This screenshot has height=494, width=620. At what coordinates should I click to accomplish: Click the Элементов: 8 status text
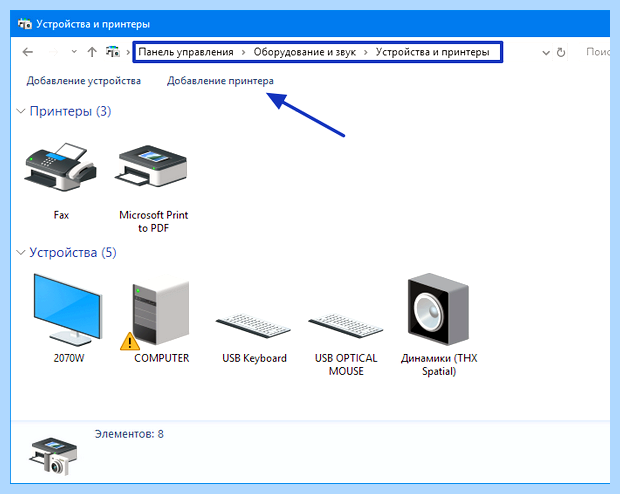129,434
